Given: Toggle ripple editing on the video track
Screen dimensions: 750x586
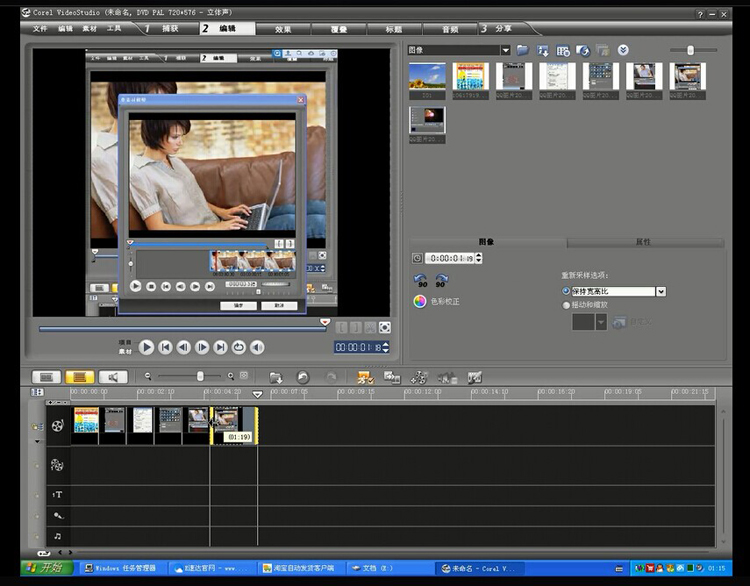Looking at the screenshot, I should [36, 426].
